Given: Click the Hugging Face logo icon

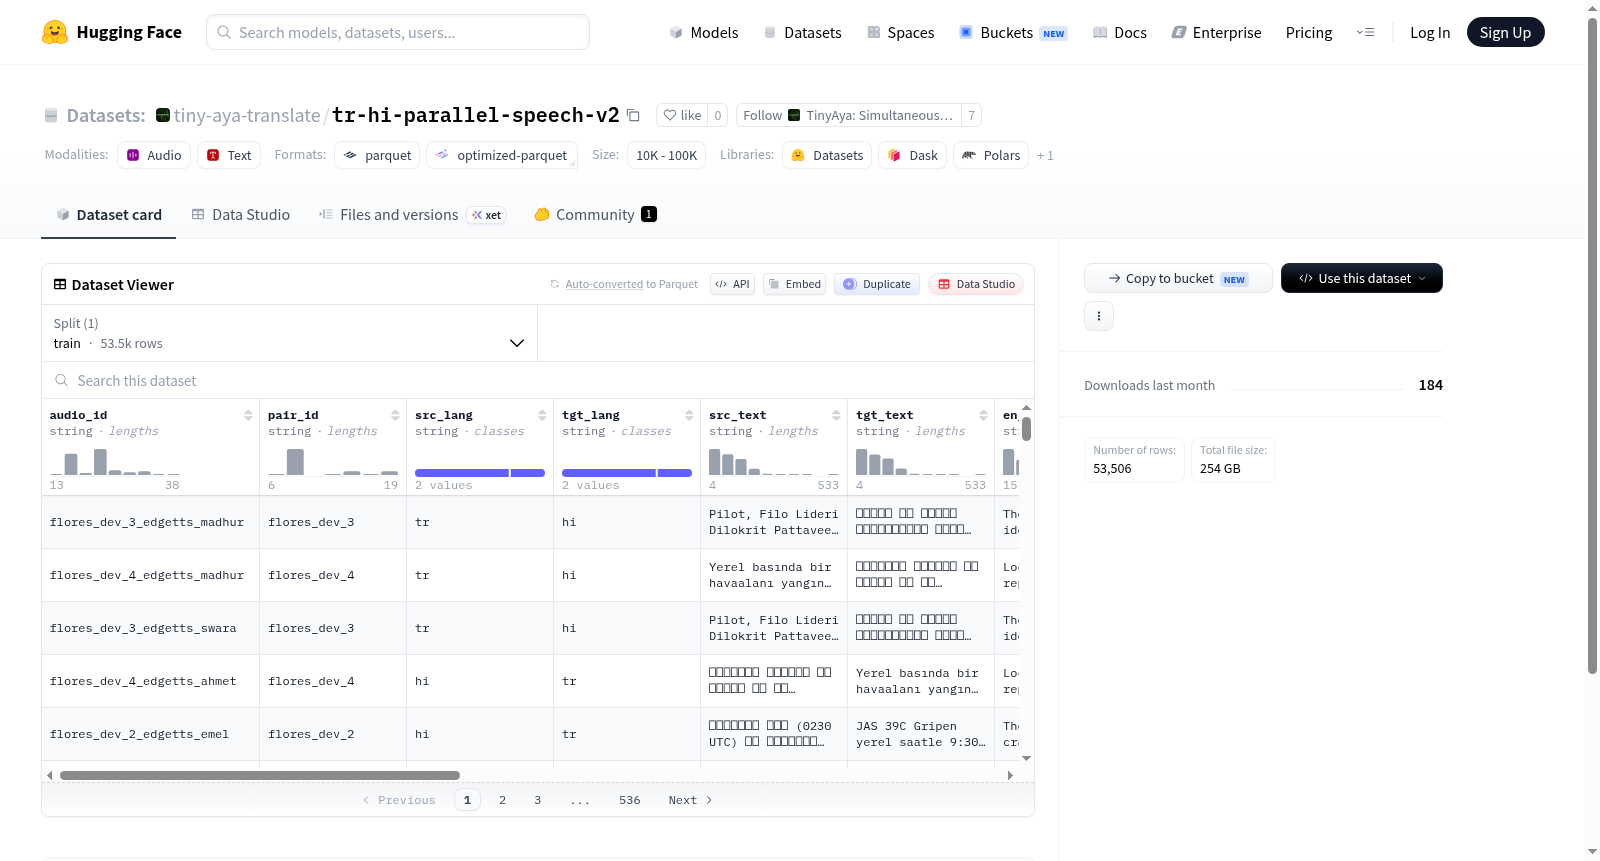Looking at the screenshot, I should tap(55, 32).
